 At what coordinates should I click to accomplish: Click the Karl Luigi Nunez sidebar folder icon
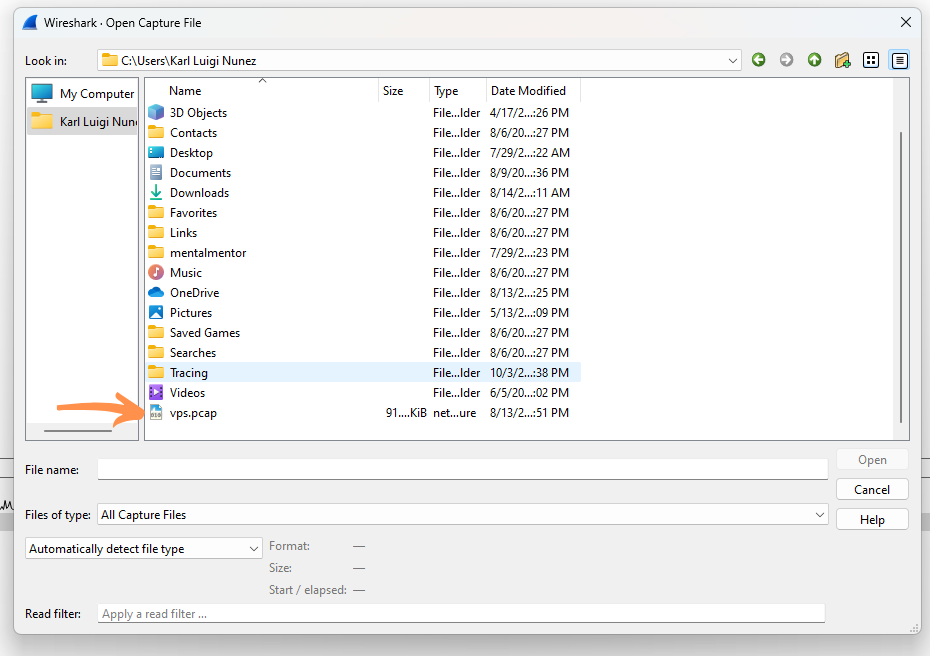[42, 121]
